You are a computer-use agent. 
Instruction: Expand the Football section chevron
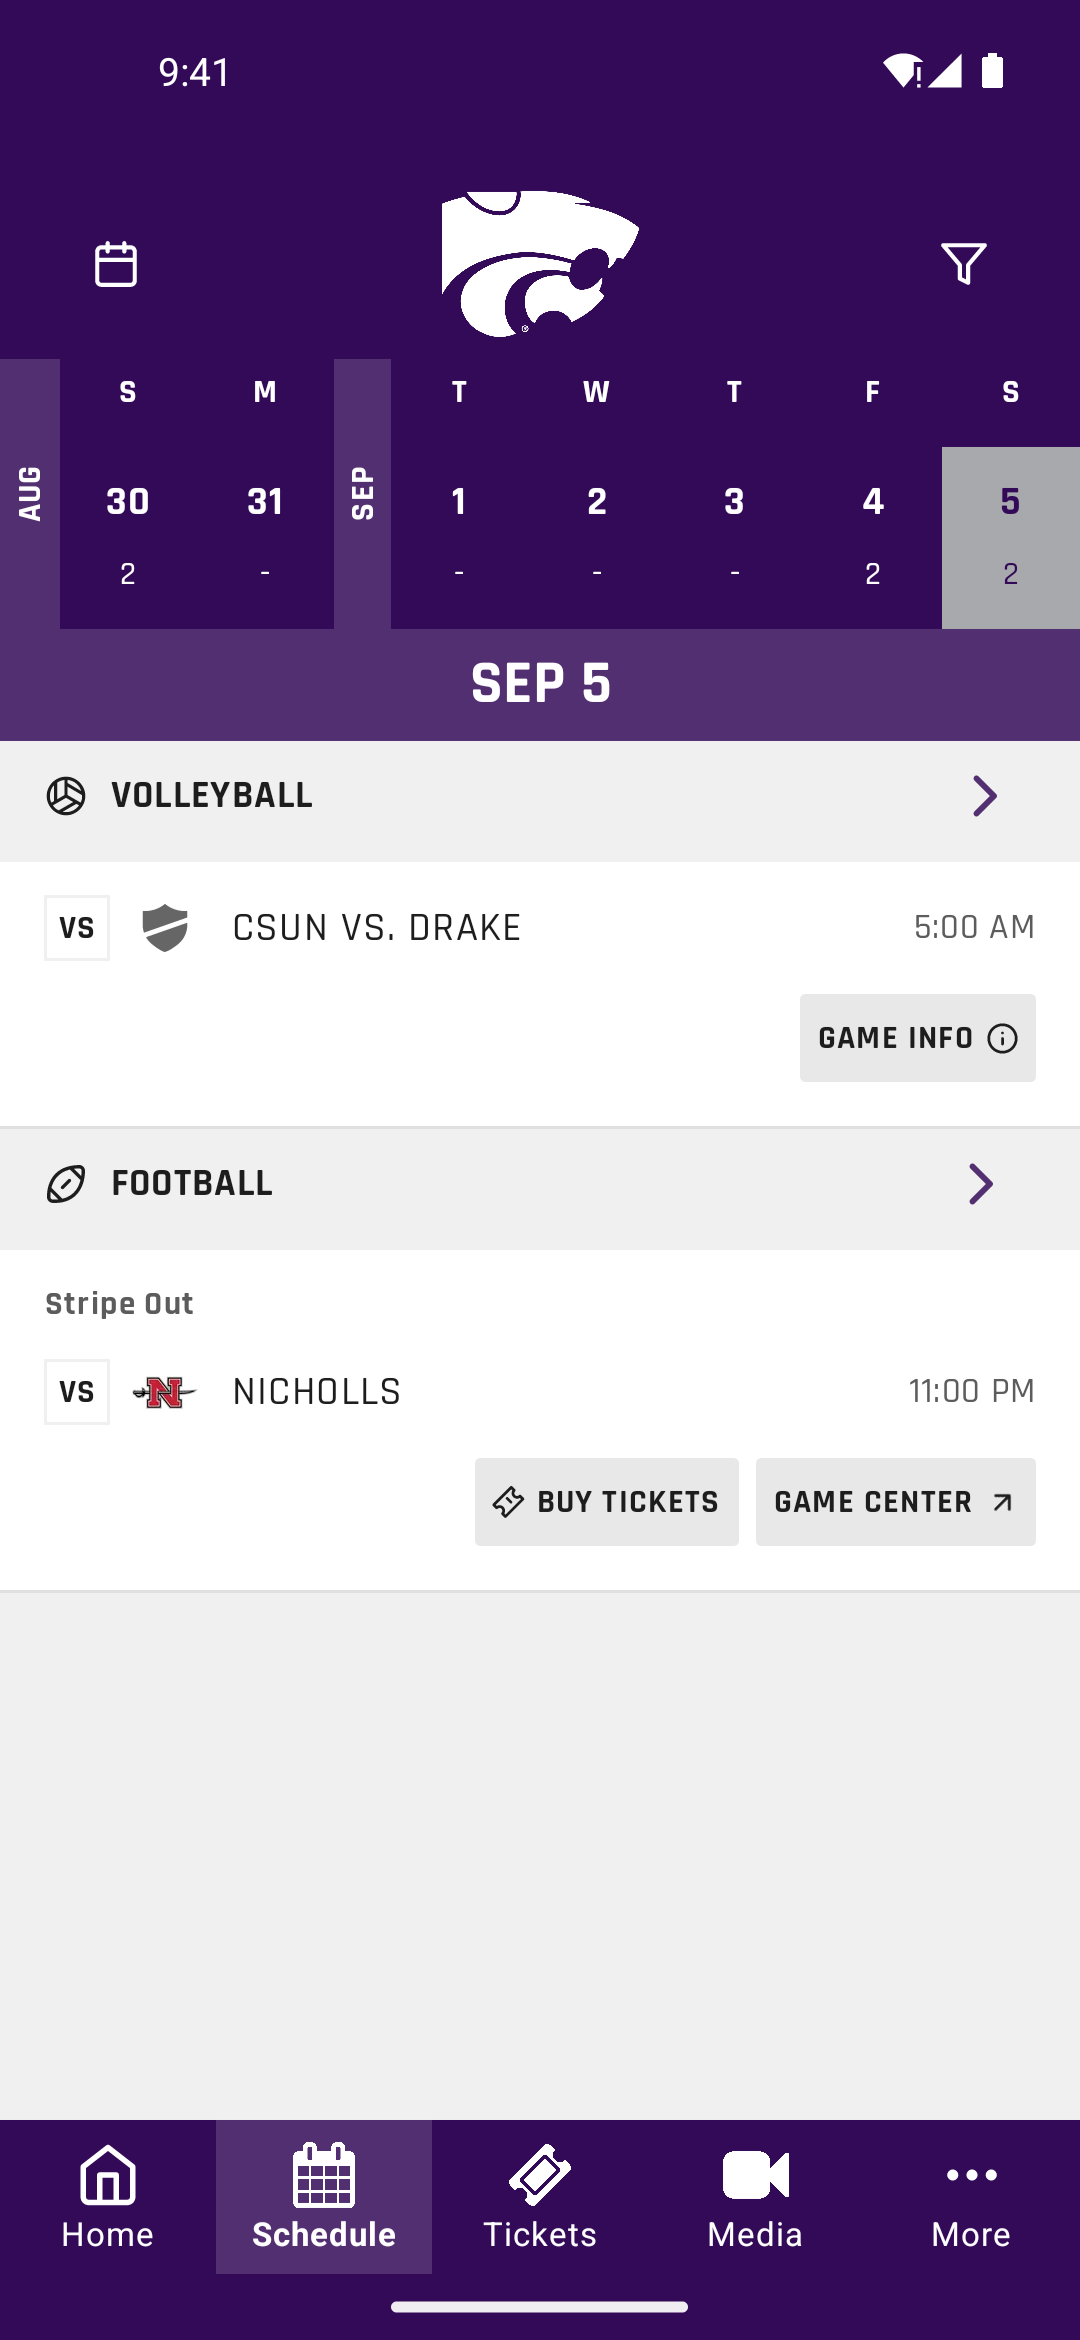point(981,1184)
